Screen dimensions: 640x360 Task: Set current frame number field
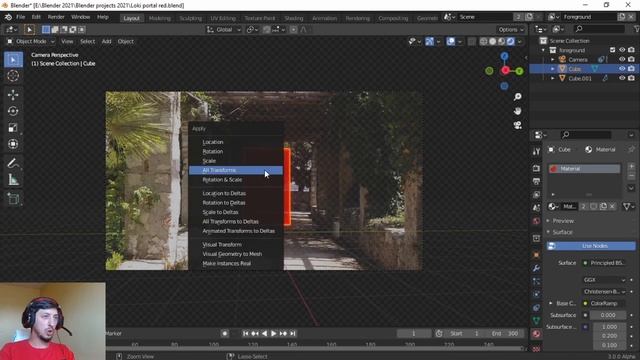[x=414, y=333]
